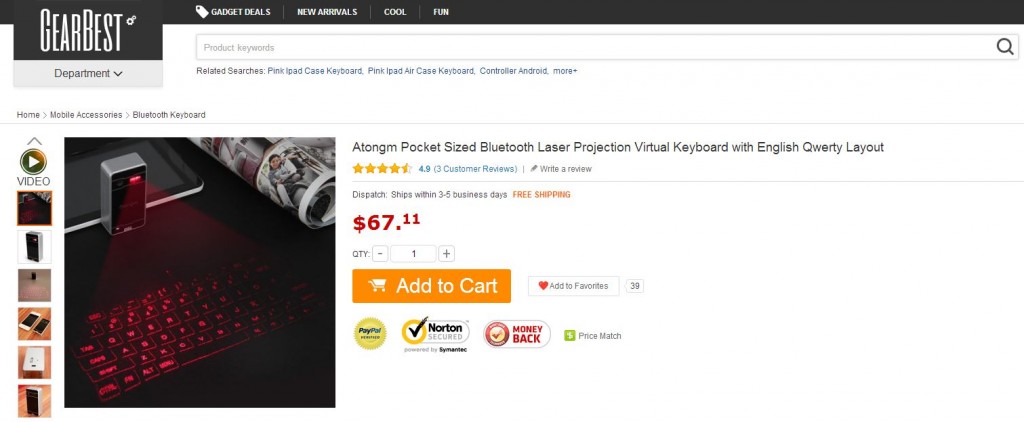Open the 3 Customer Reviews link

pyautogui.click(x=475, y=169)
